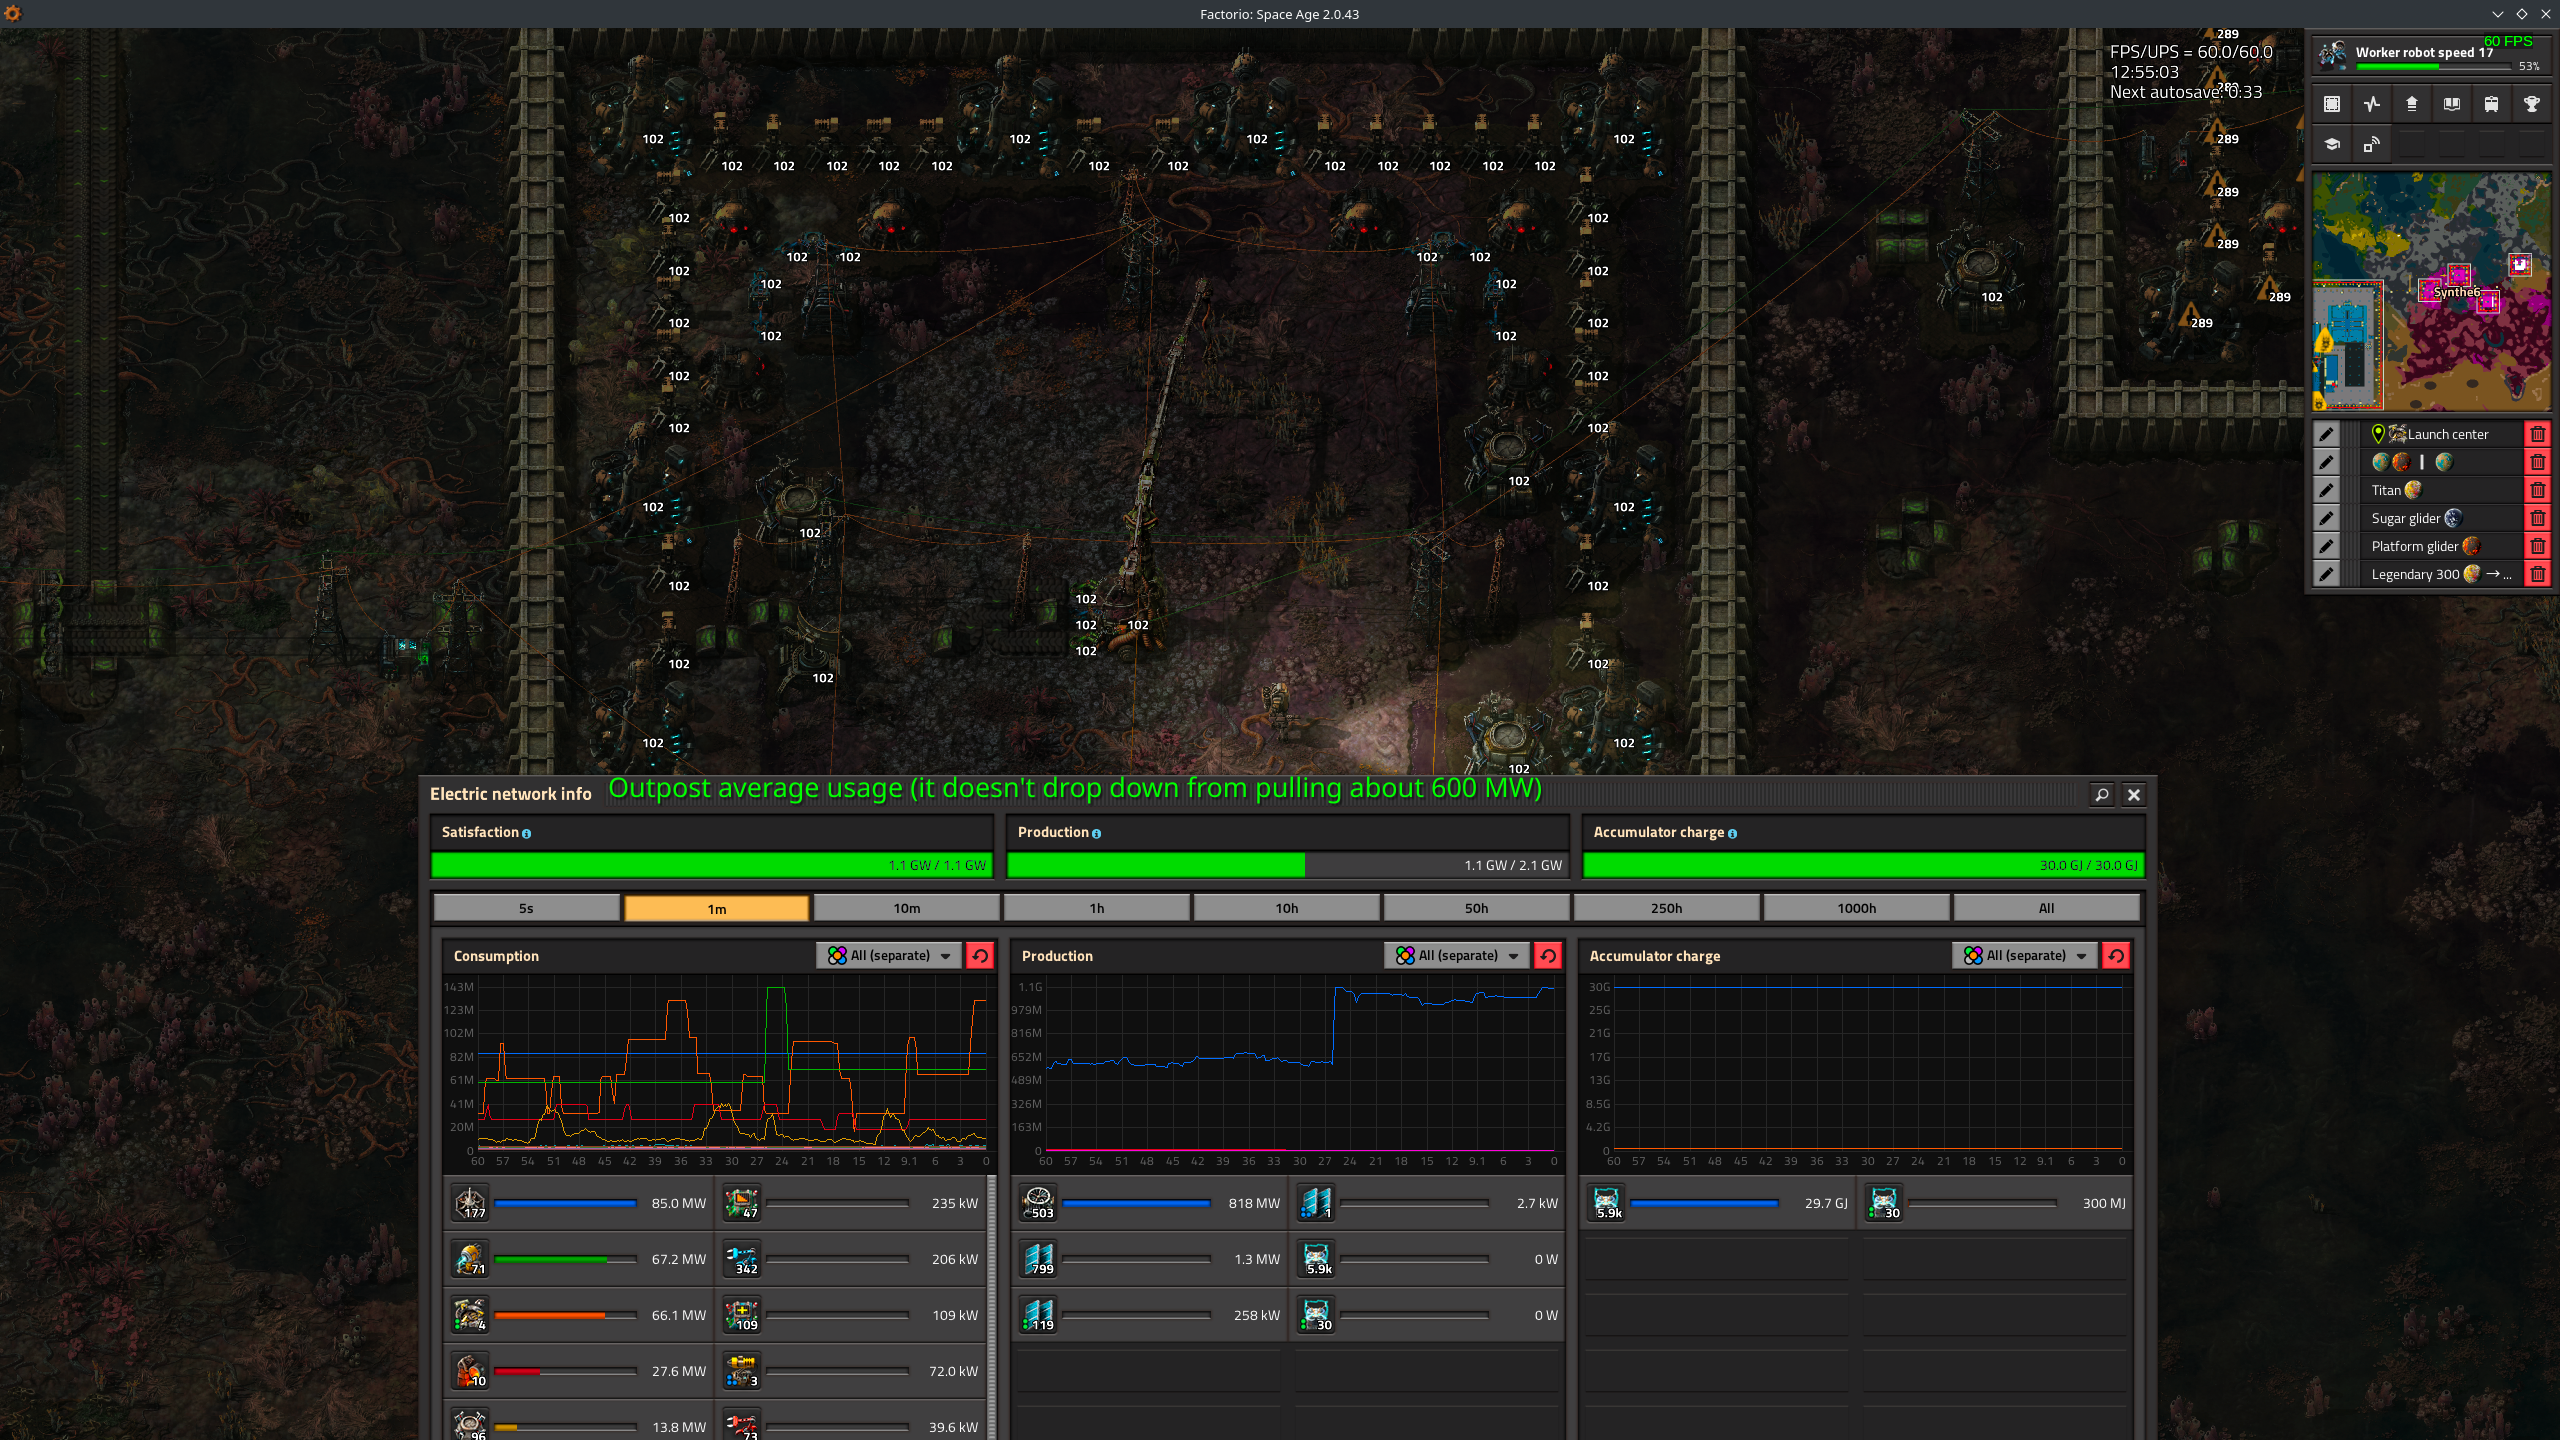The image size is (2560, 1440).
Task: Click the Consumption list scrollbar
Action: (992, 1308)
